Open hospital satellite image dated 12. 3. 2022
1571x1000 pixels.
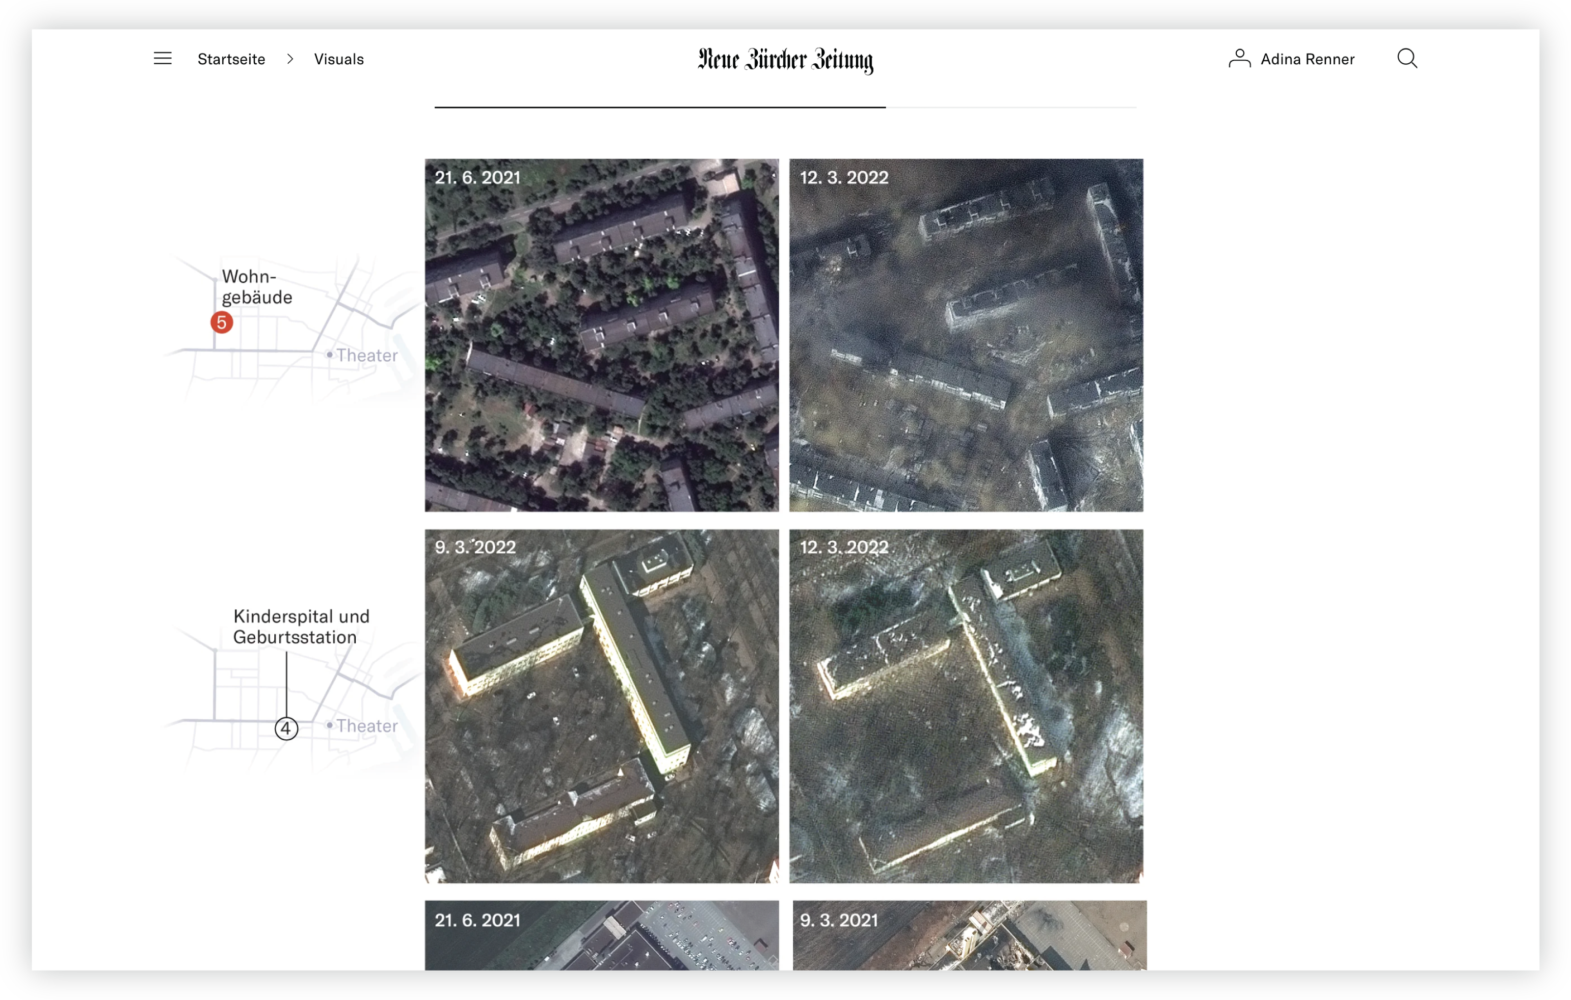[966, 706]
